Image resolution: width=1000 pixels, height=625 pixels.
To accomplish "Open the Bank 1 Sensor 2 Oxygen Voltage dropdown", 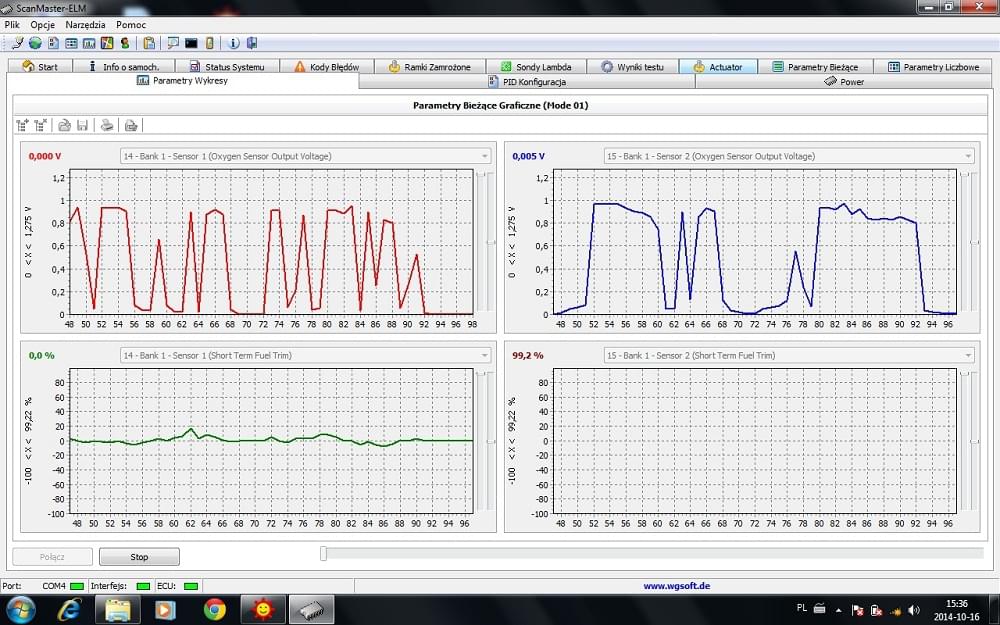I will 789,156.
